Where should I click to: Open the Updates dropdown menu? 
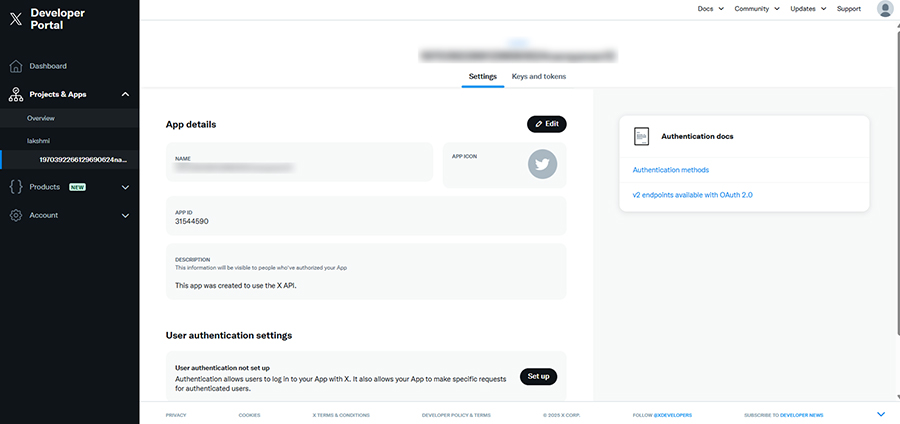(808, 9)
